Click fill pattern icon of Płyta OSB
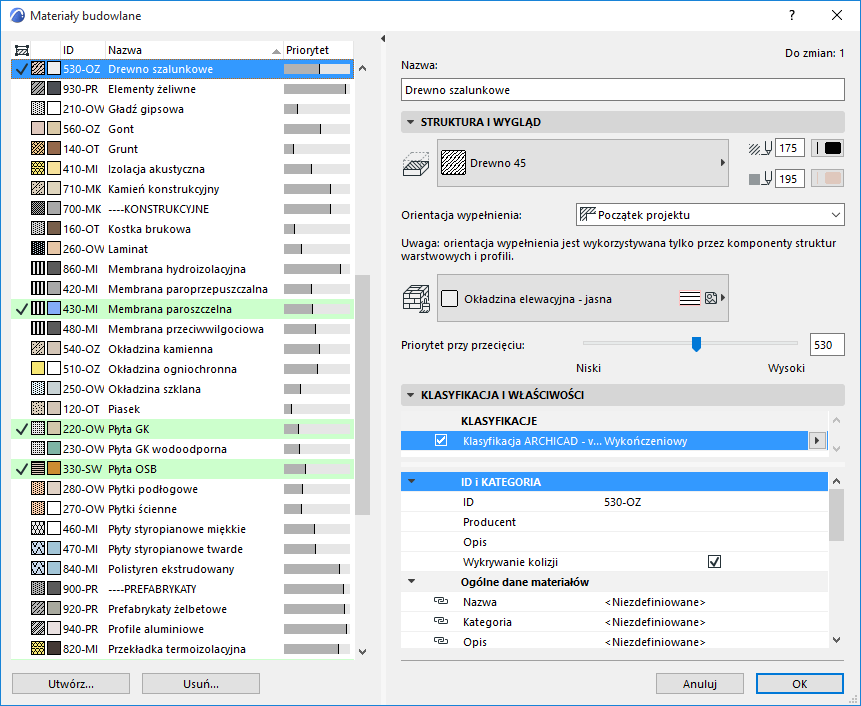This screenshot has height=706, width=861. (x=38, y=468)
